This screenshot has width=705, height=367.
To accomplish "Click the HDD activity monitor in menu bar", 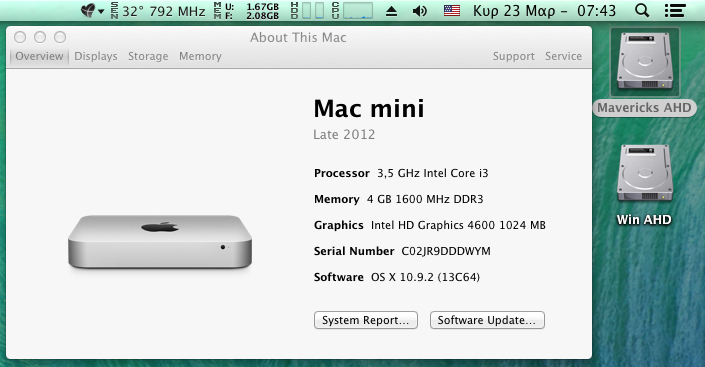I will (x=308, y=10).
